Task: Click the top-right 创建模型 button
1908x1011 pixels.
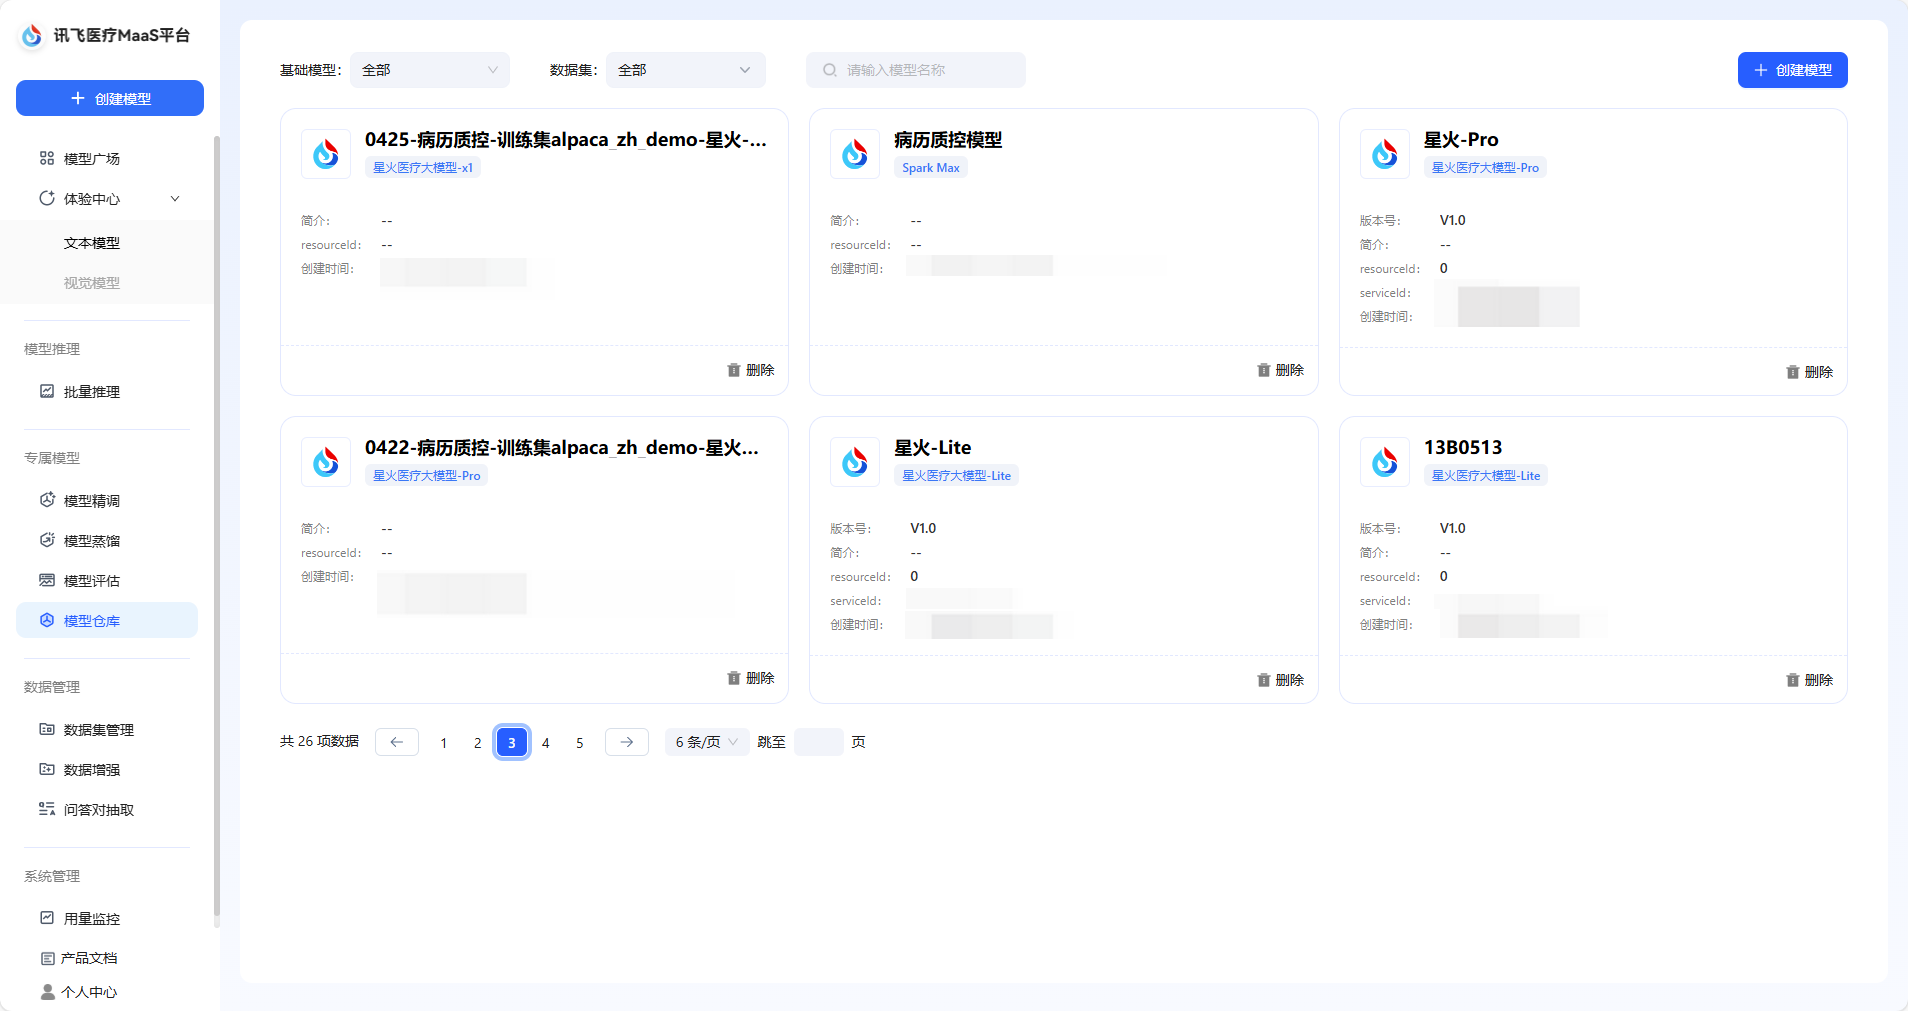Action: pyautogui.click(x=1793, y=70)
